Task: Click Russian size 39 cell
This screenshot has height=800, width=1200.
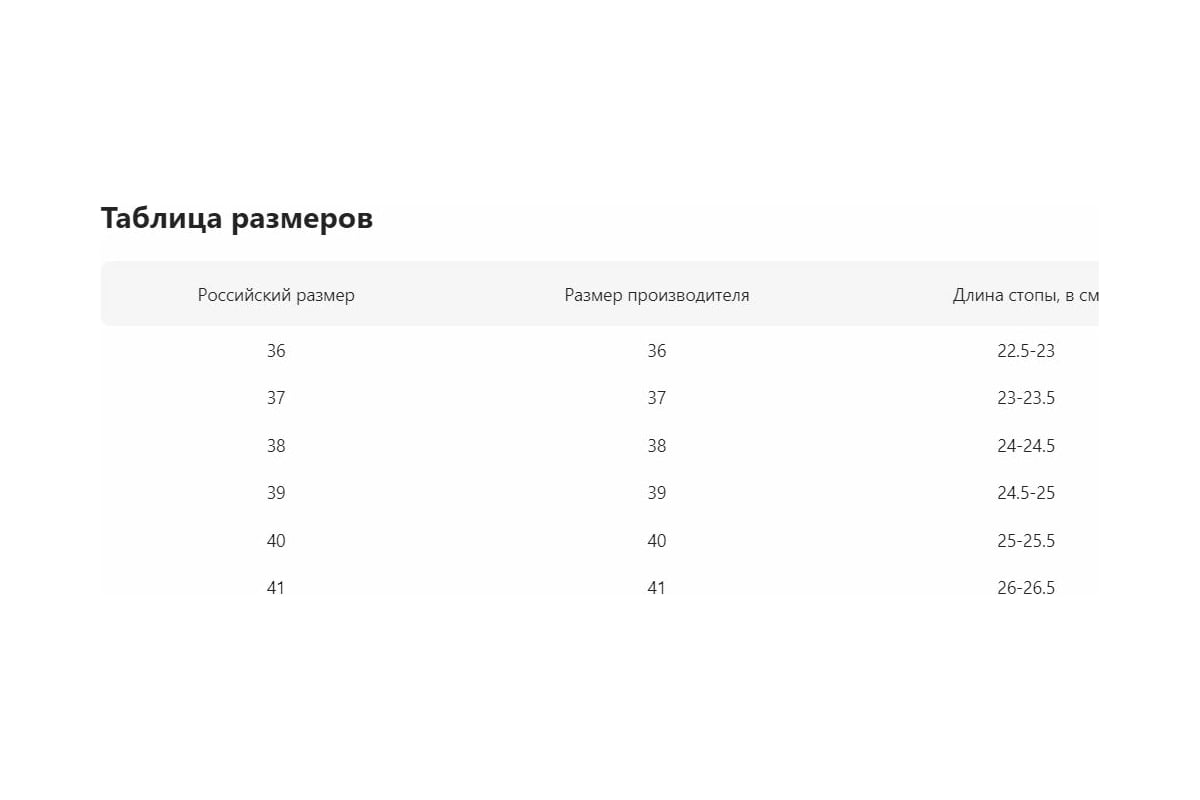Action: point(276,493)
